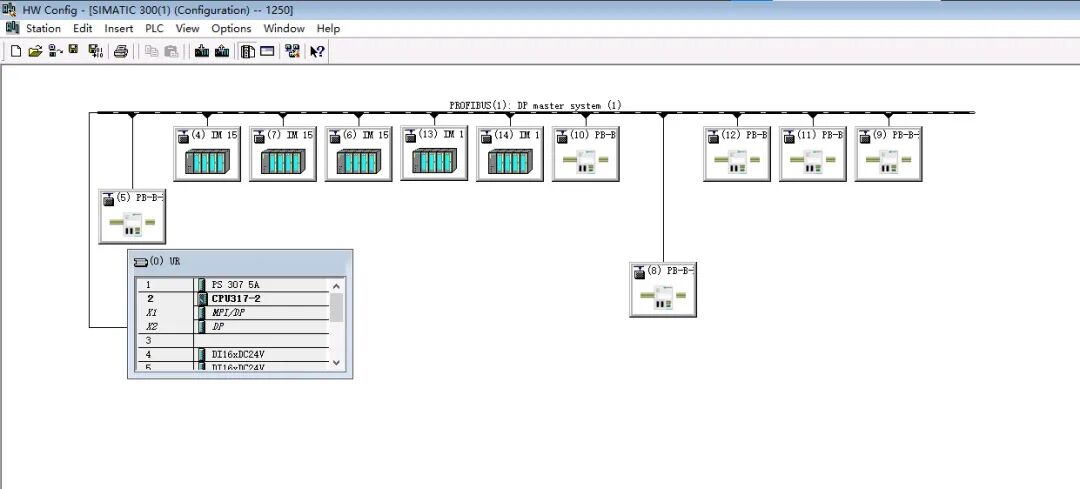Open the PLC menu
This screenshot has width=1080, height=489.
(154, 28)
